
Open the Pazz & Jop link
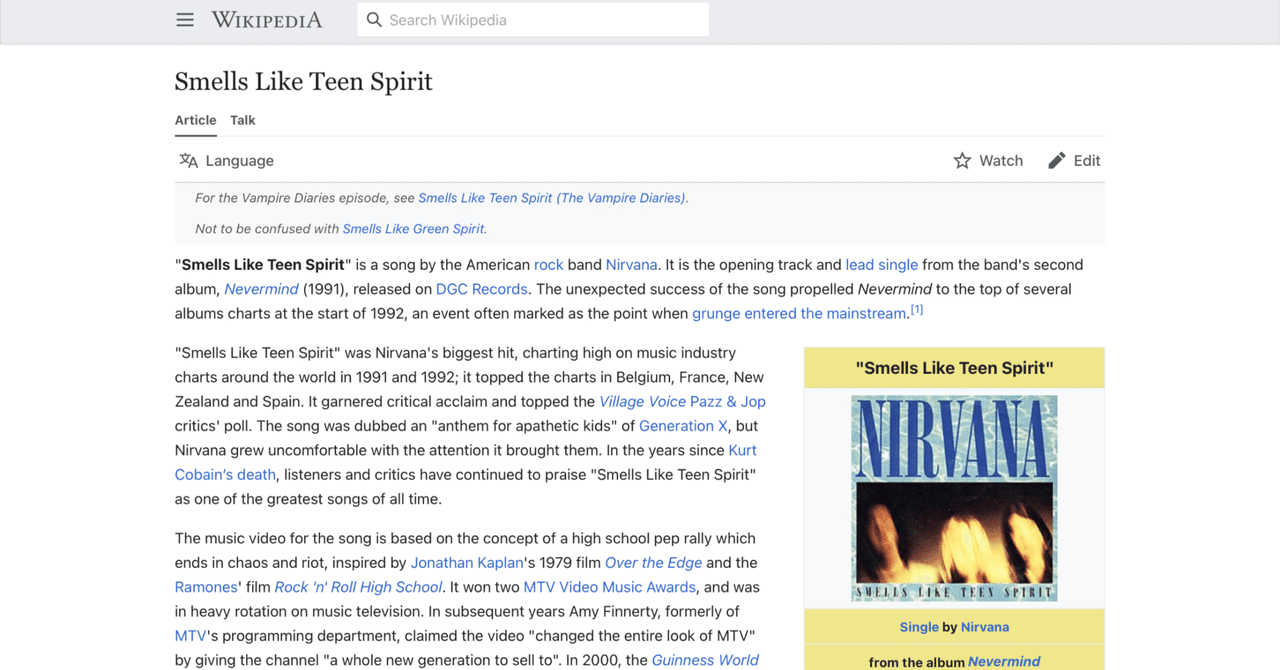pos(728,402)
